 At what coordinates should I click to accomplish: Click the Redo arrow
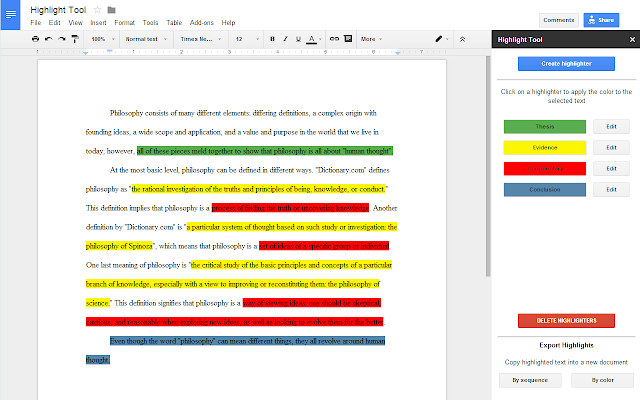[x=62, y=39]
